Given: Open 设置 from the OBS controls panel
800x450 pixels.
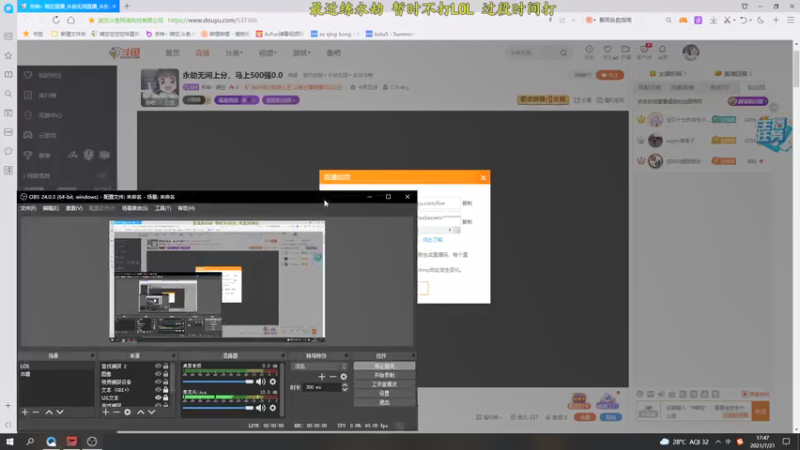Looking at the screenshot, I should tap(384, 393).
